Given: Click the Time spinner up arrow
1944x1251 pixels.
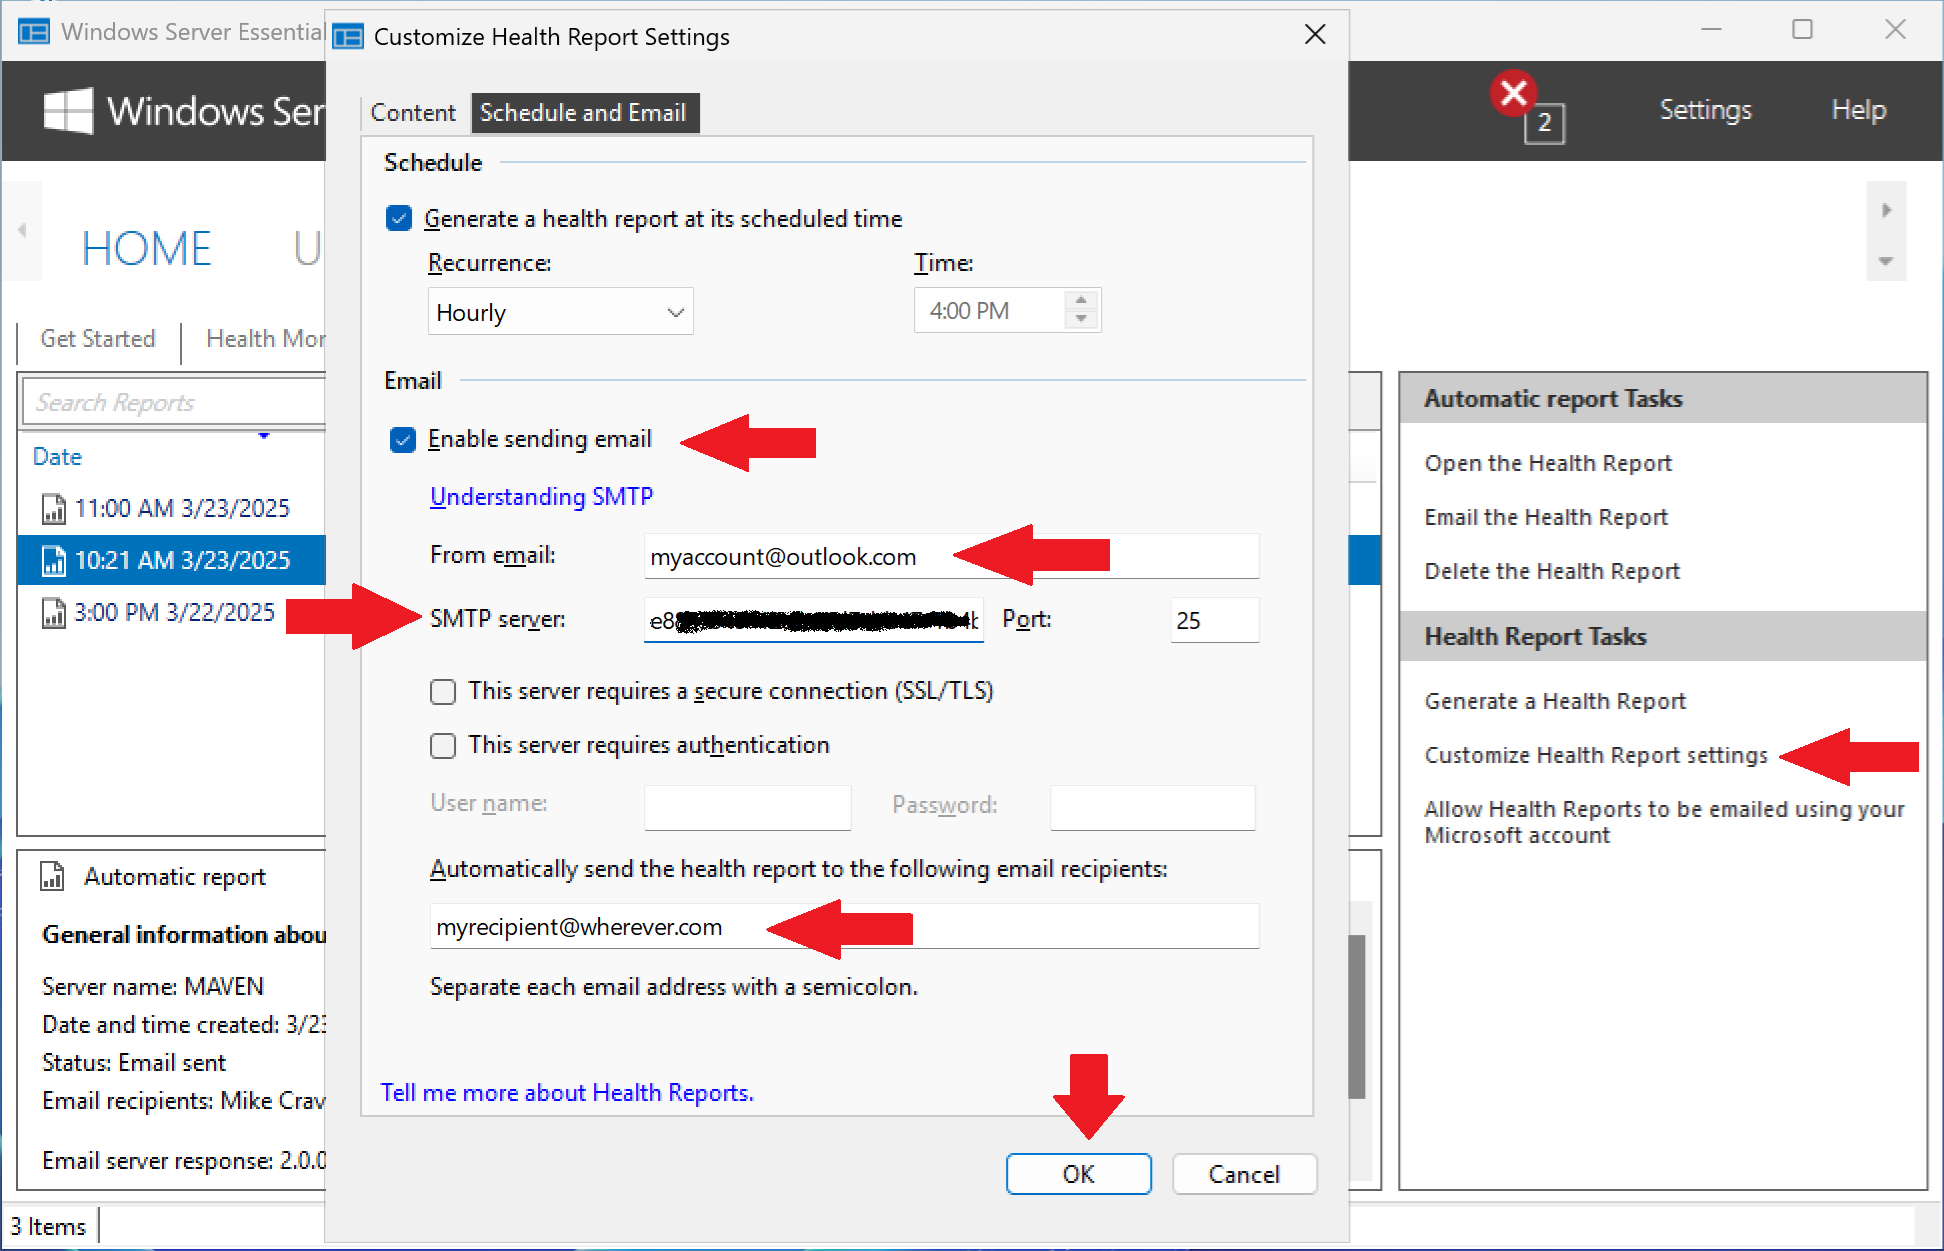Looking at the screenshot, I should (1081, 301).
